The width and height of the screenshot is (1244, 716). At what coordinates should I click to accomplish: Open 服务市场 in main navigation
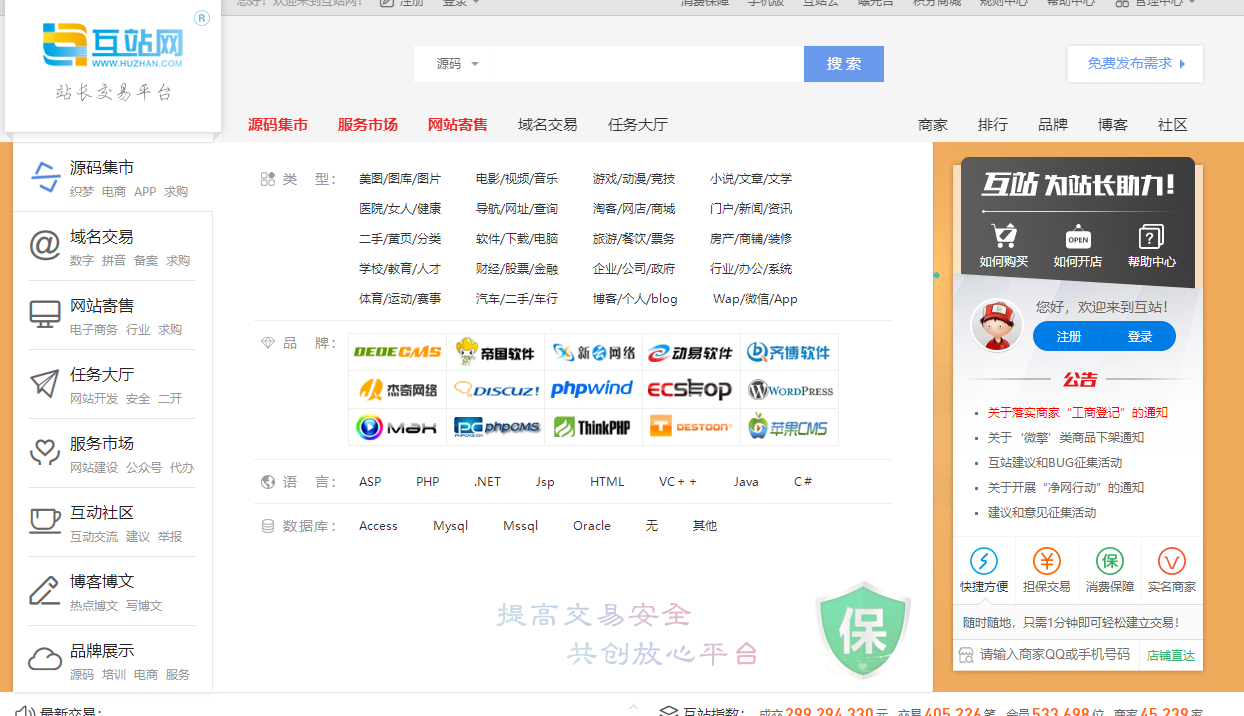pyautogui.click(x=368, y=125)
